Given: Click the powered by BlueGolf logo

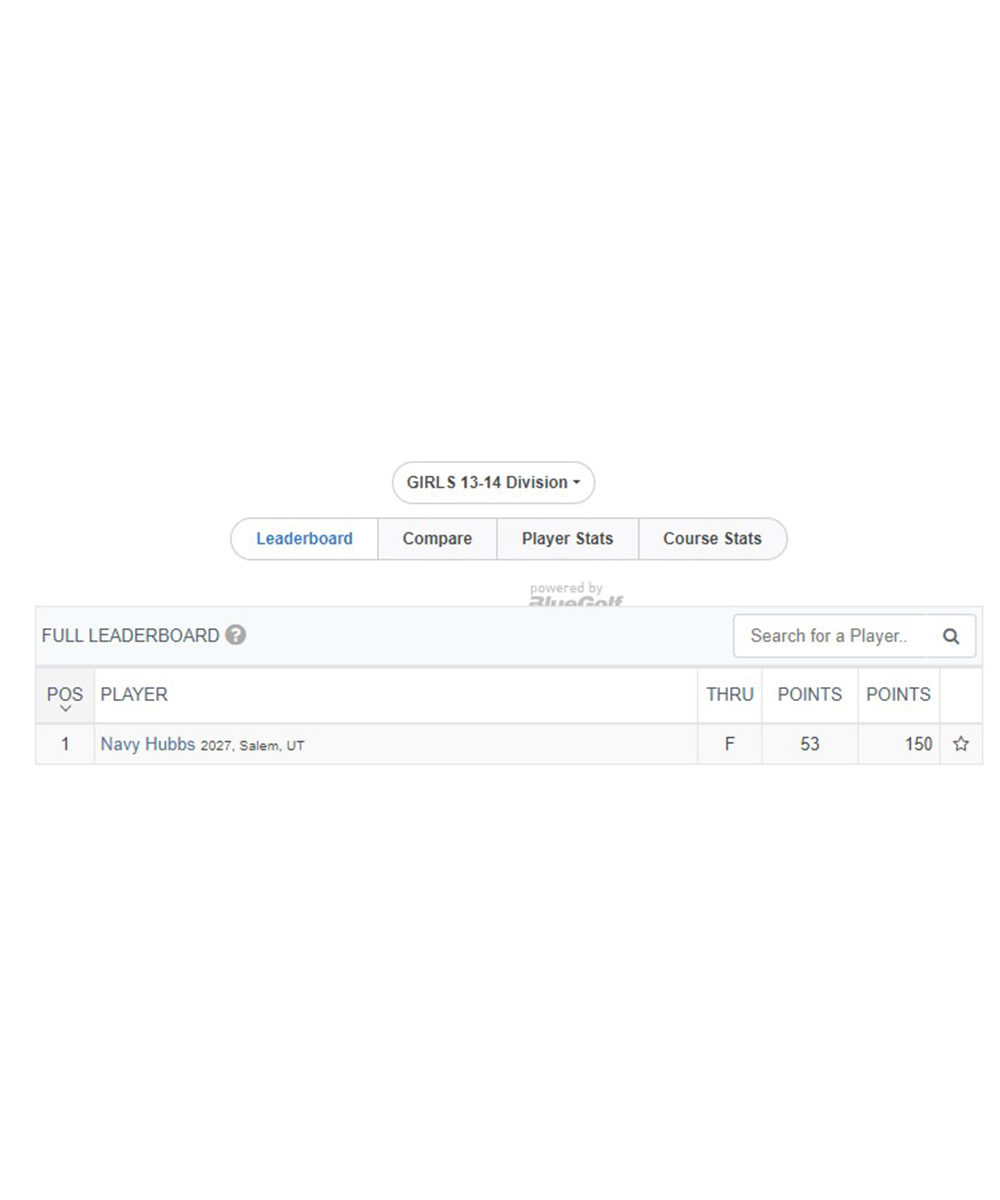Looking at the screenshot, I should tap(575, 596).
